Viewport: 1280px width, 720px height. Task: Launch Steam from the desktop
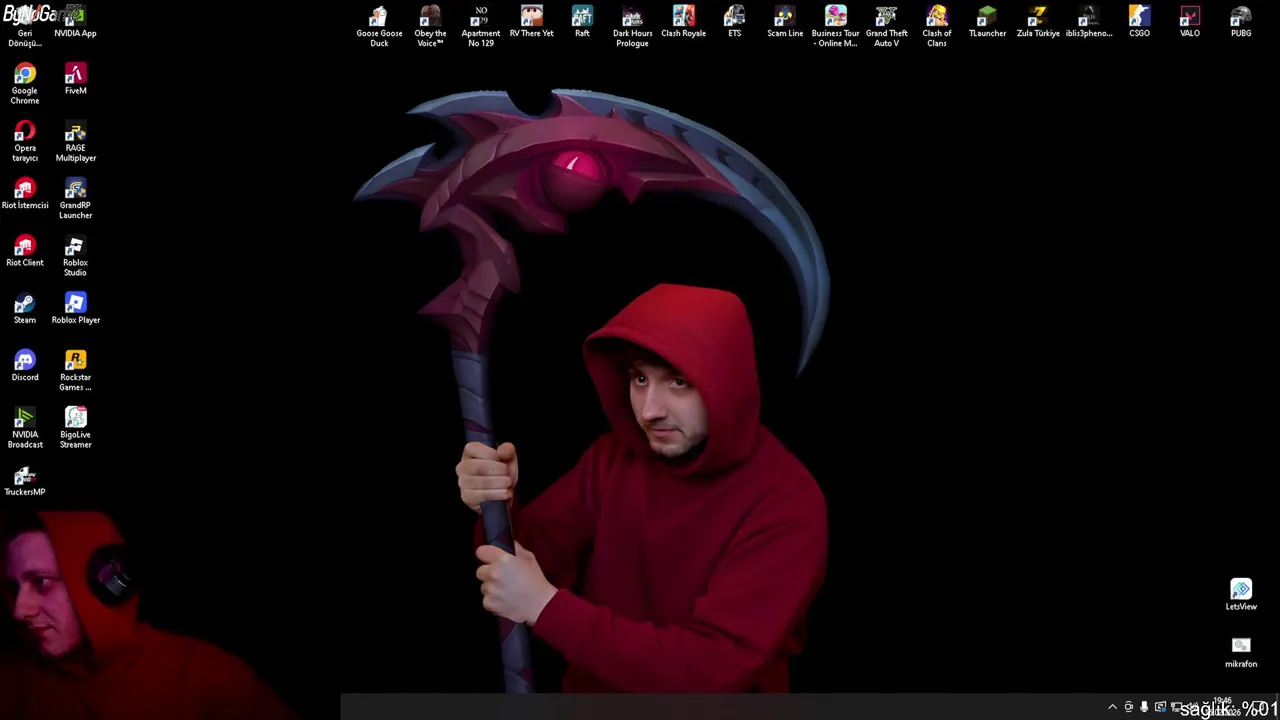click(25, 308)
